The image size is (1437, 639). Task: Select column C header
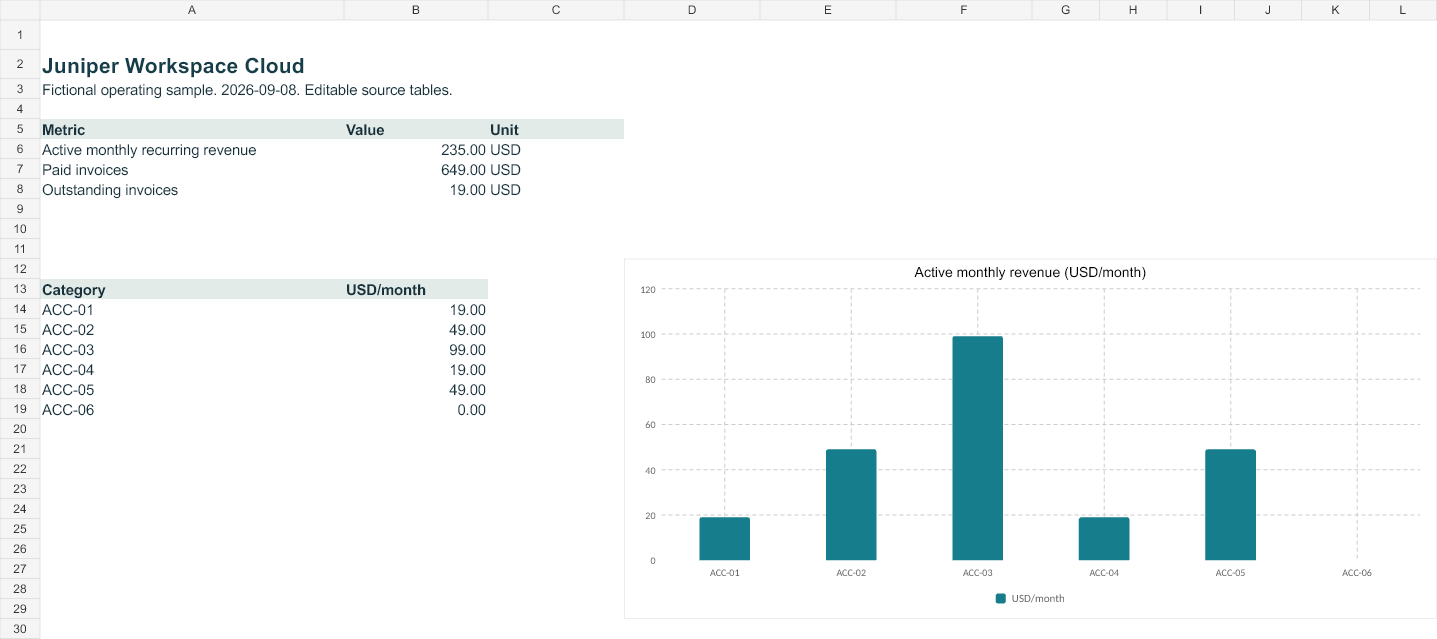pyautogui.click(x=556, y=10)
